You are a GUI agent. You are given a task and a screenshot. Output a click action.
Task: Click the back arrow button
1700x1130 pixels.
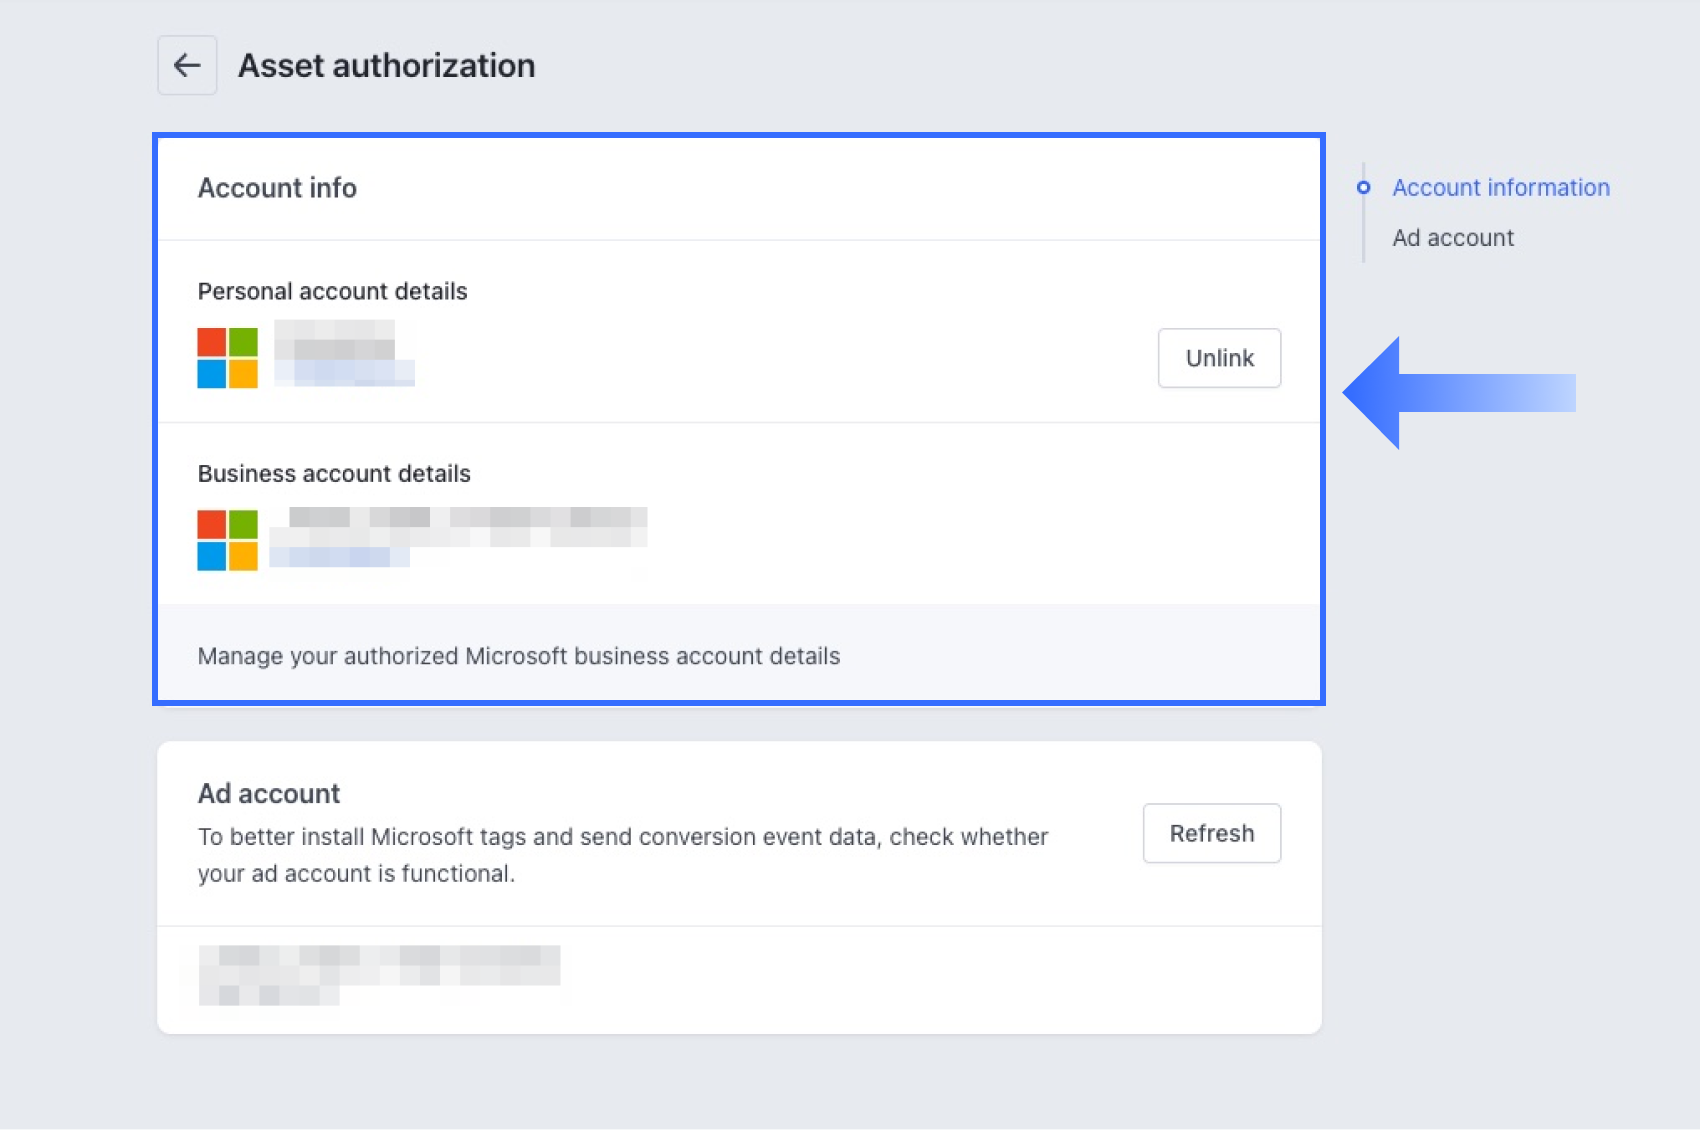coord(187,66)
